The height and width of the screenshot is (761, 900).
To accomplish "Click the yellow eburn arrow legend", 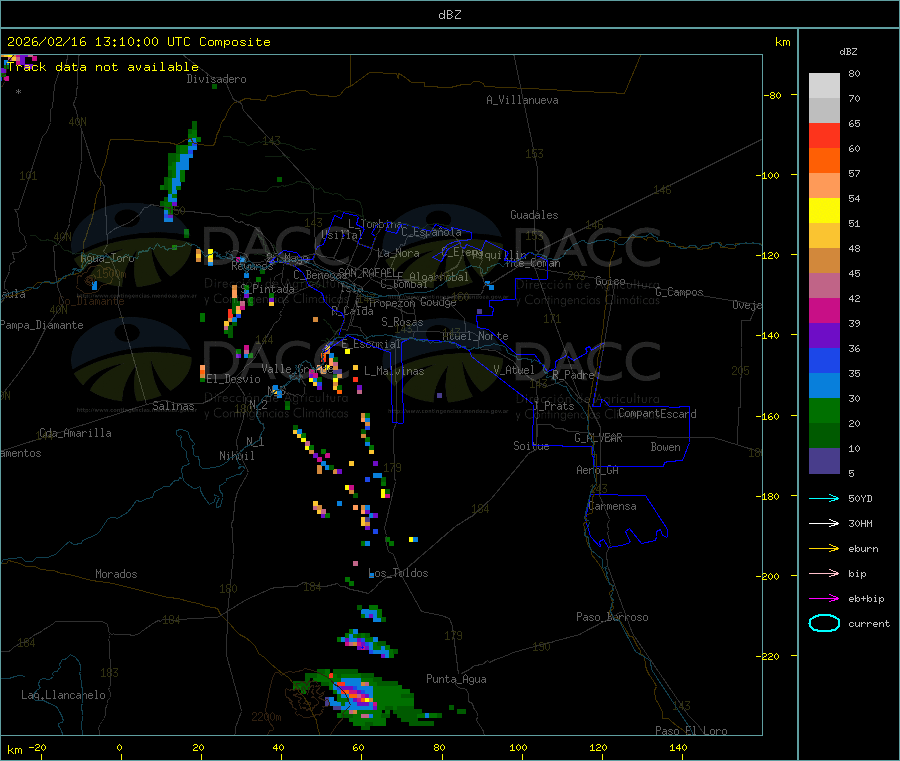I will point(824,549).
